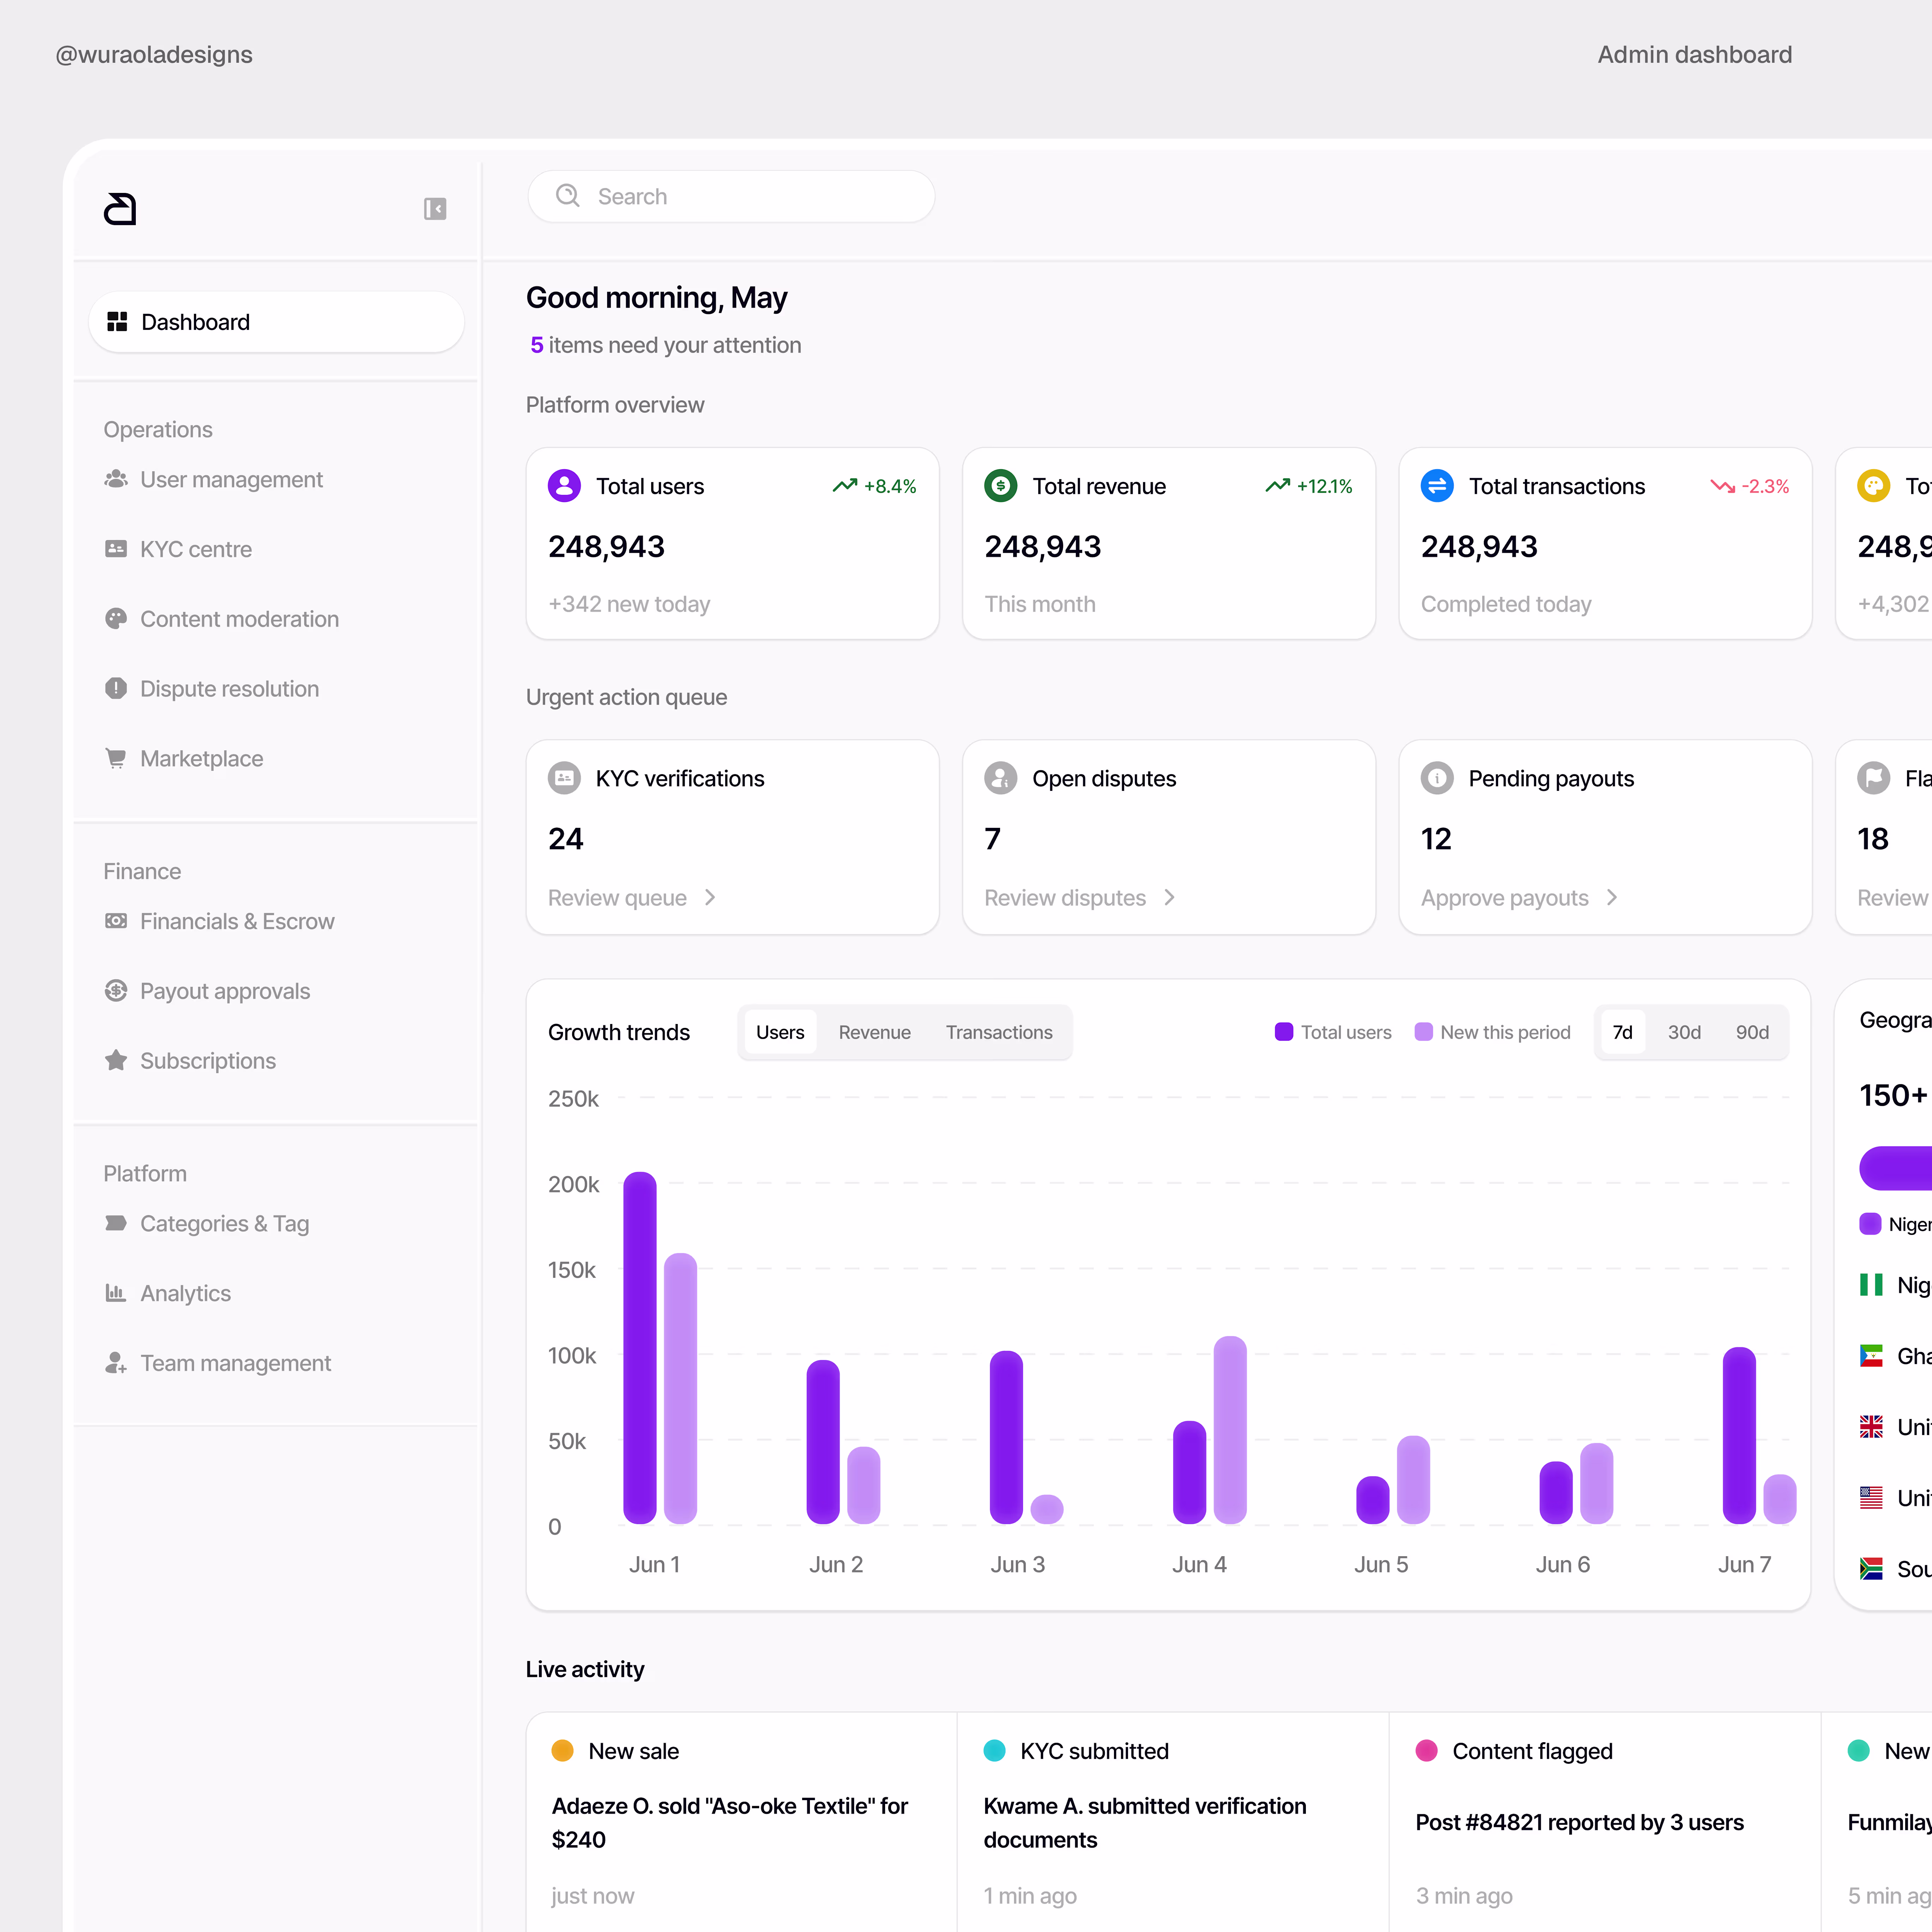
Task: Click the User management people icon
Action: 116,479
